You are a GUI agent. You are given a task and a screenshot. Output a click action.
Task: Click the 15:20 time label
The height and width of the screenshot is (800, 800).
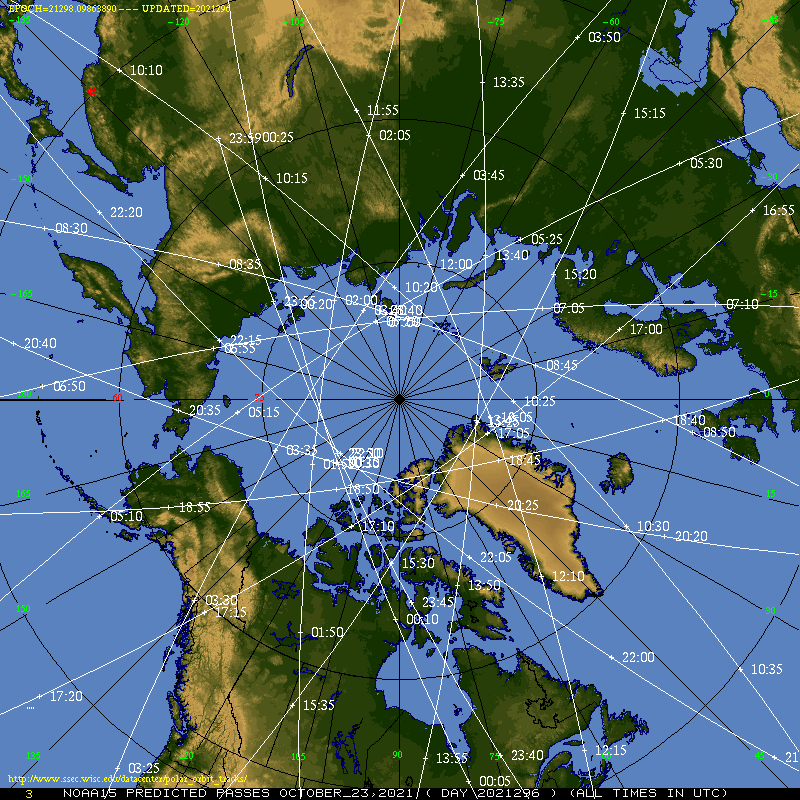tap(580, 274)
